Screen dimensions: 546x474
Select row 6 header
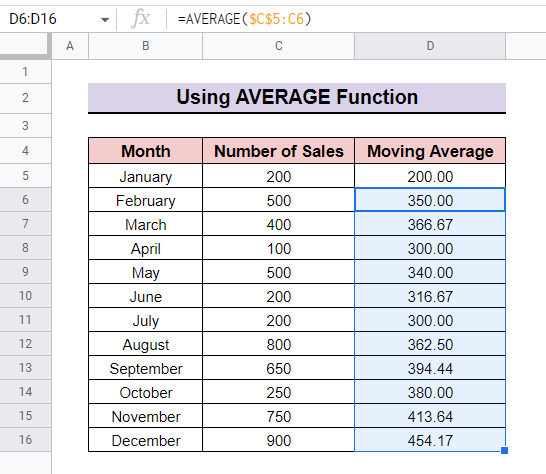point(25,200)
